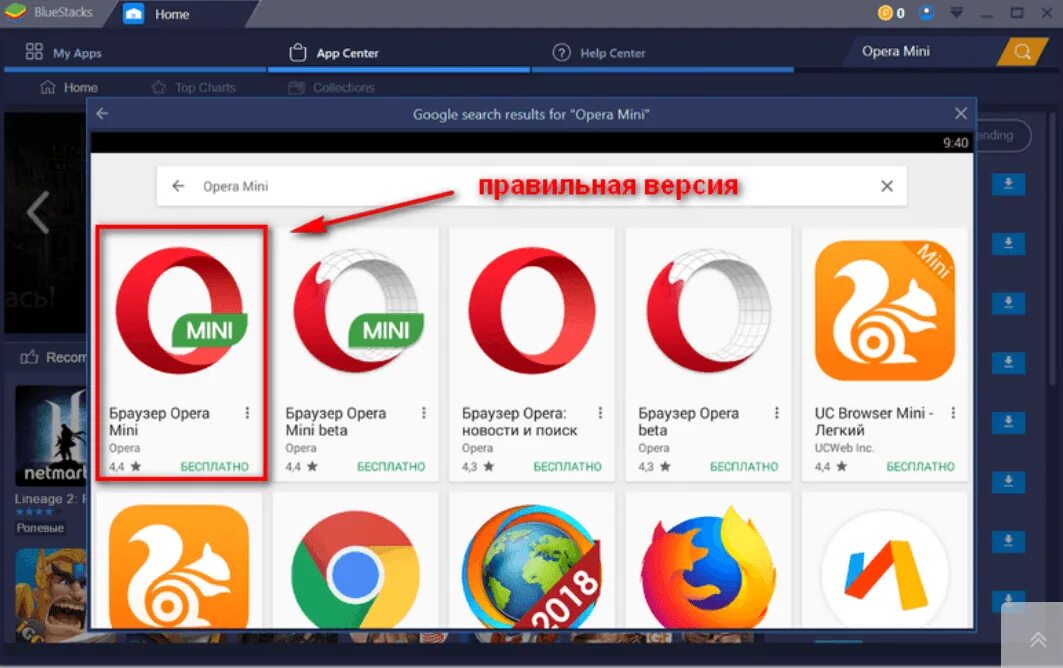Open the netmarble Lineage 2 game thumbnail
The height and width of the screenshot is (668, 1063).
pyautogui.click(x=51, y=435)
